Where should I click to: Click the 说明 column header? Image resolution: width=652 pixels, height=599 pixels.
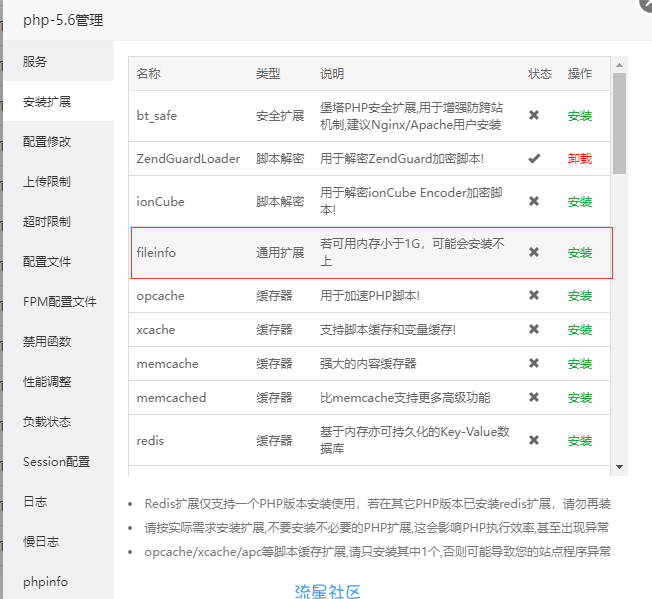pos(332,74)
